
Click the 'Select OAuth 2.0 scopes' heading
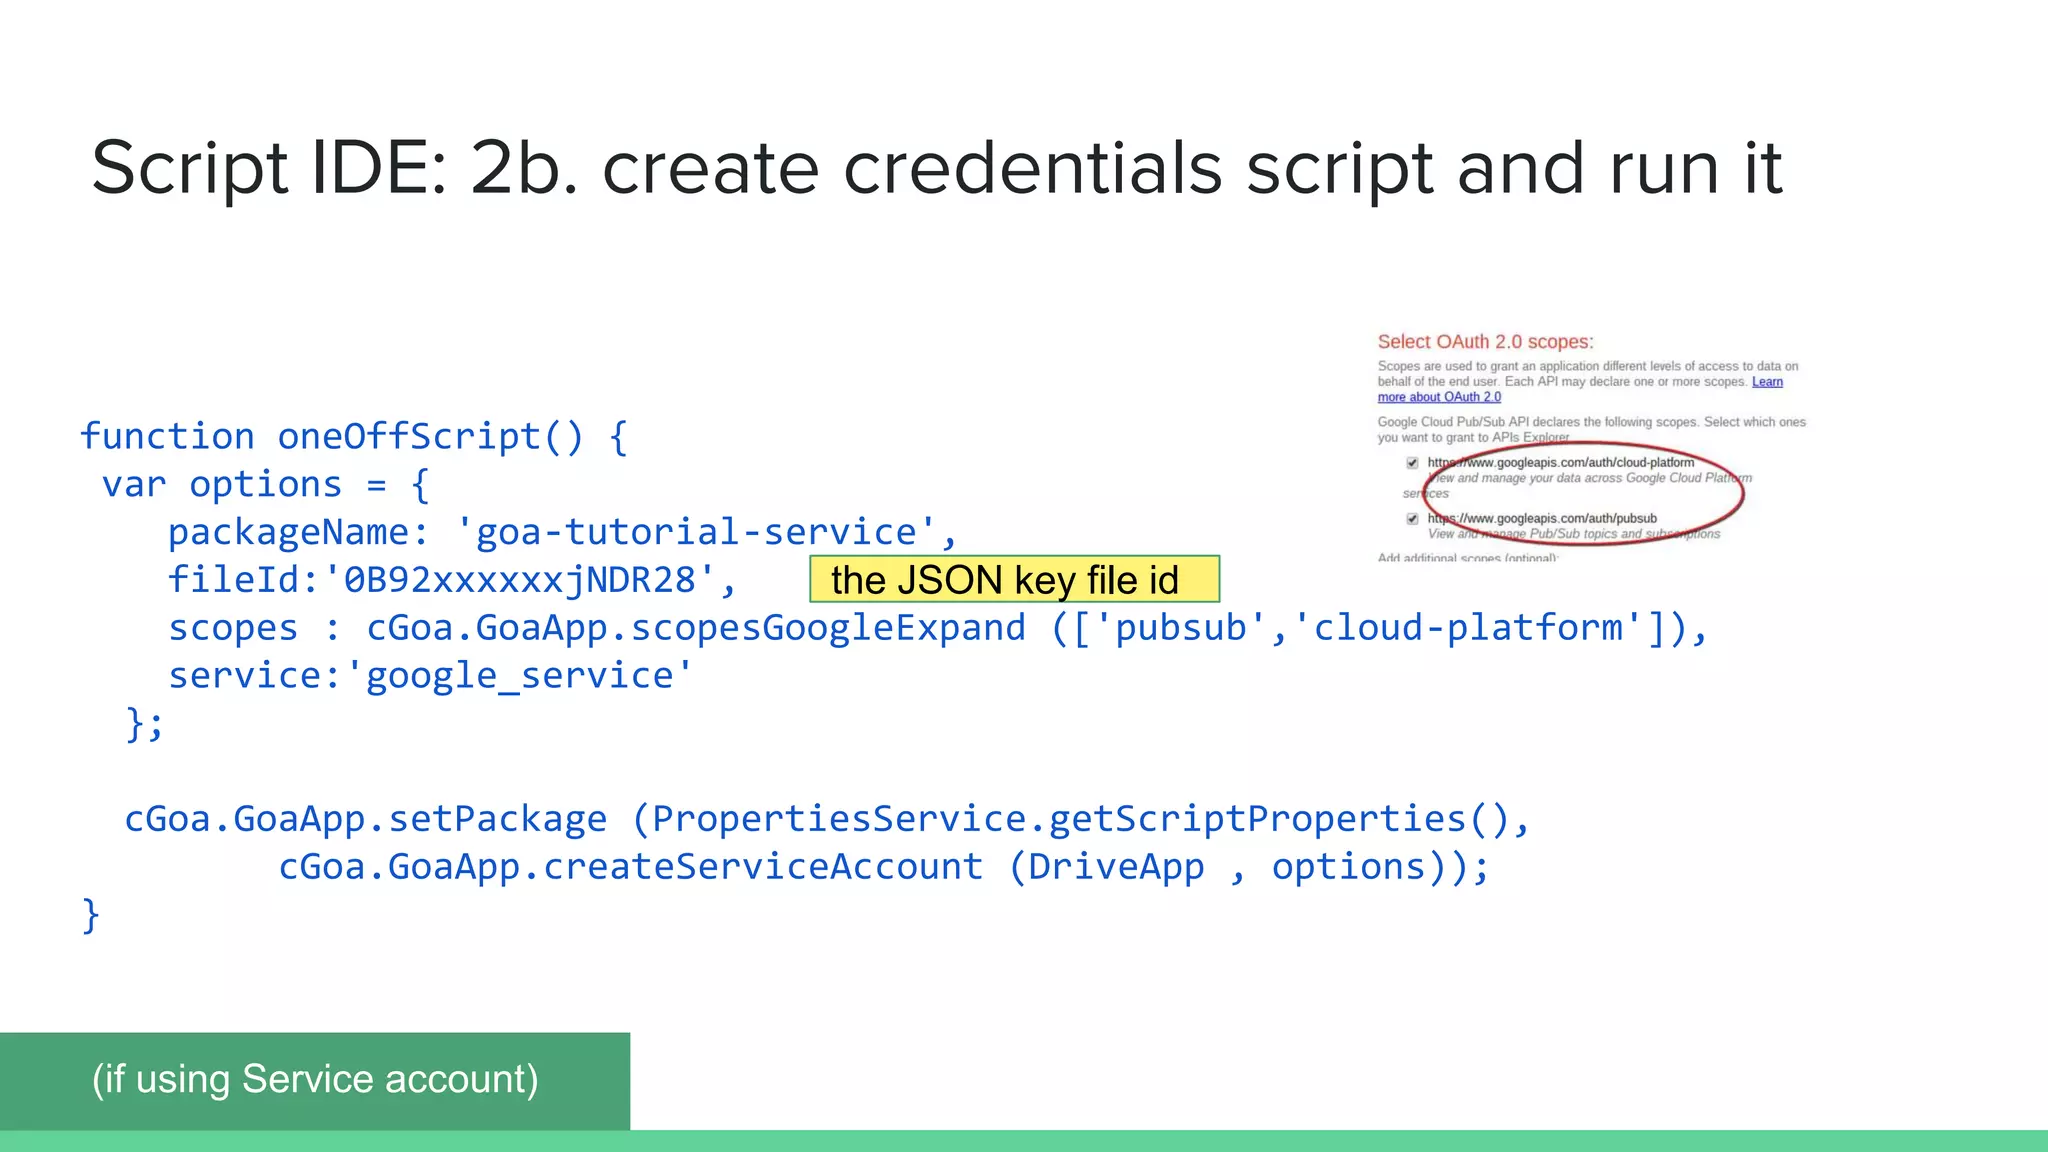(1485, 342)
